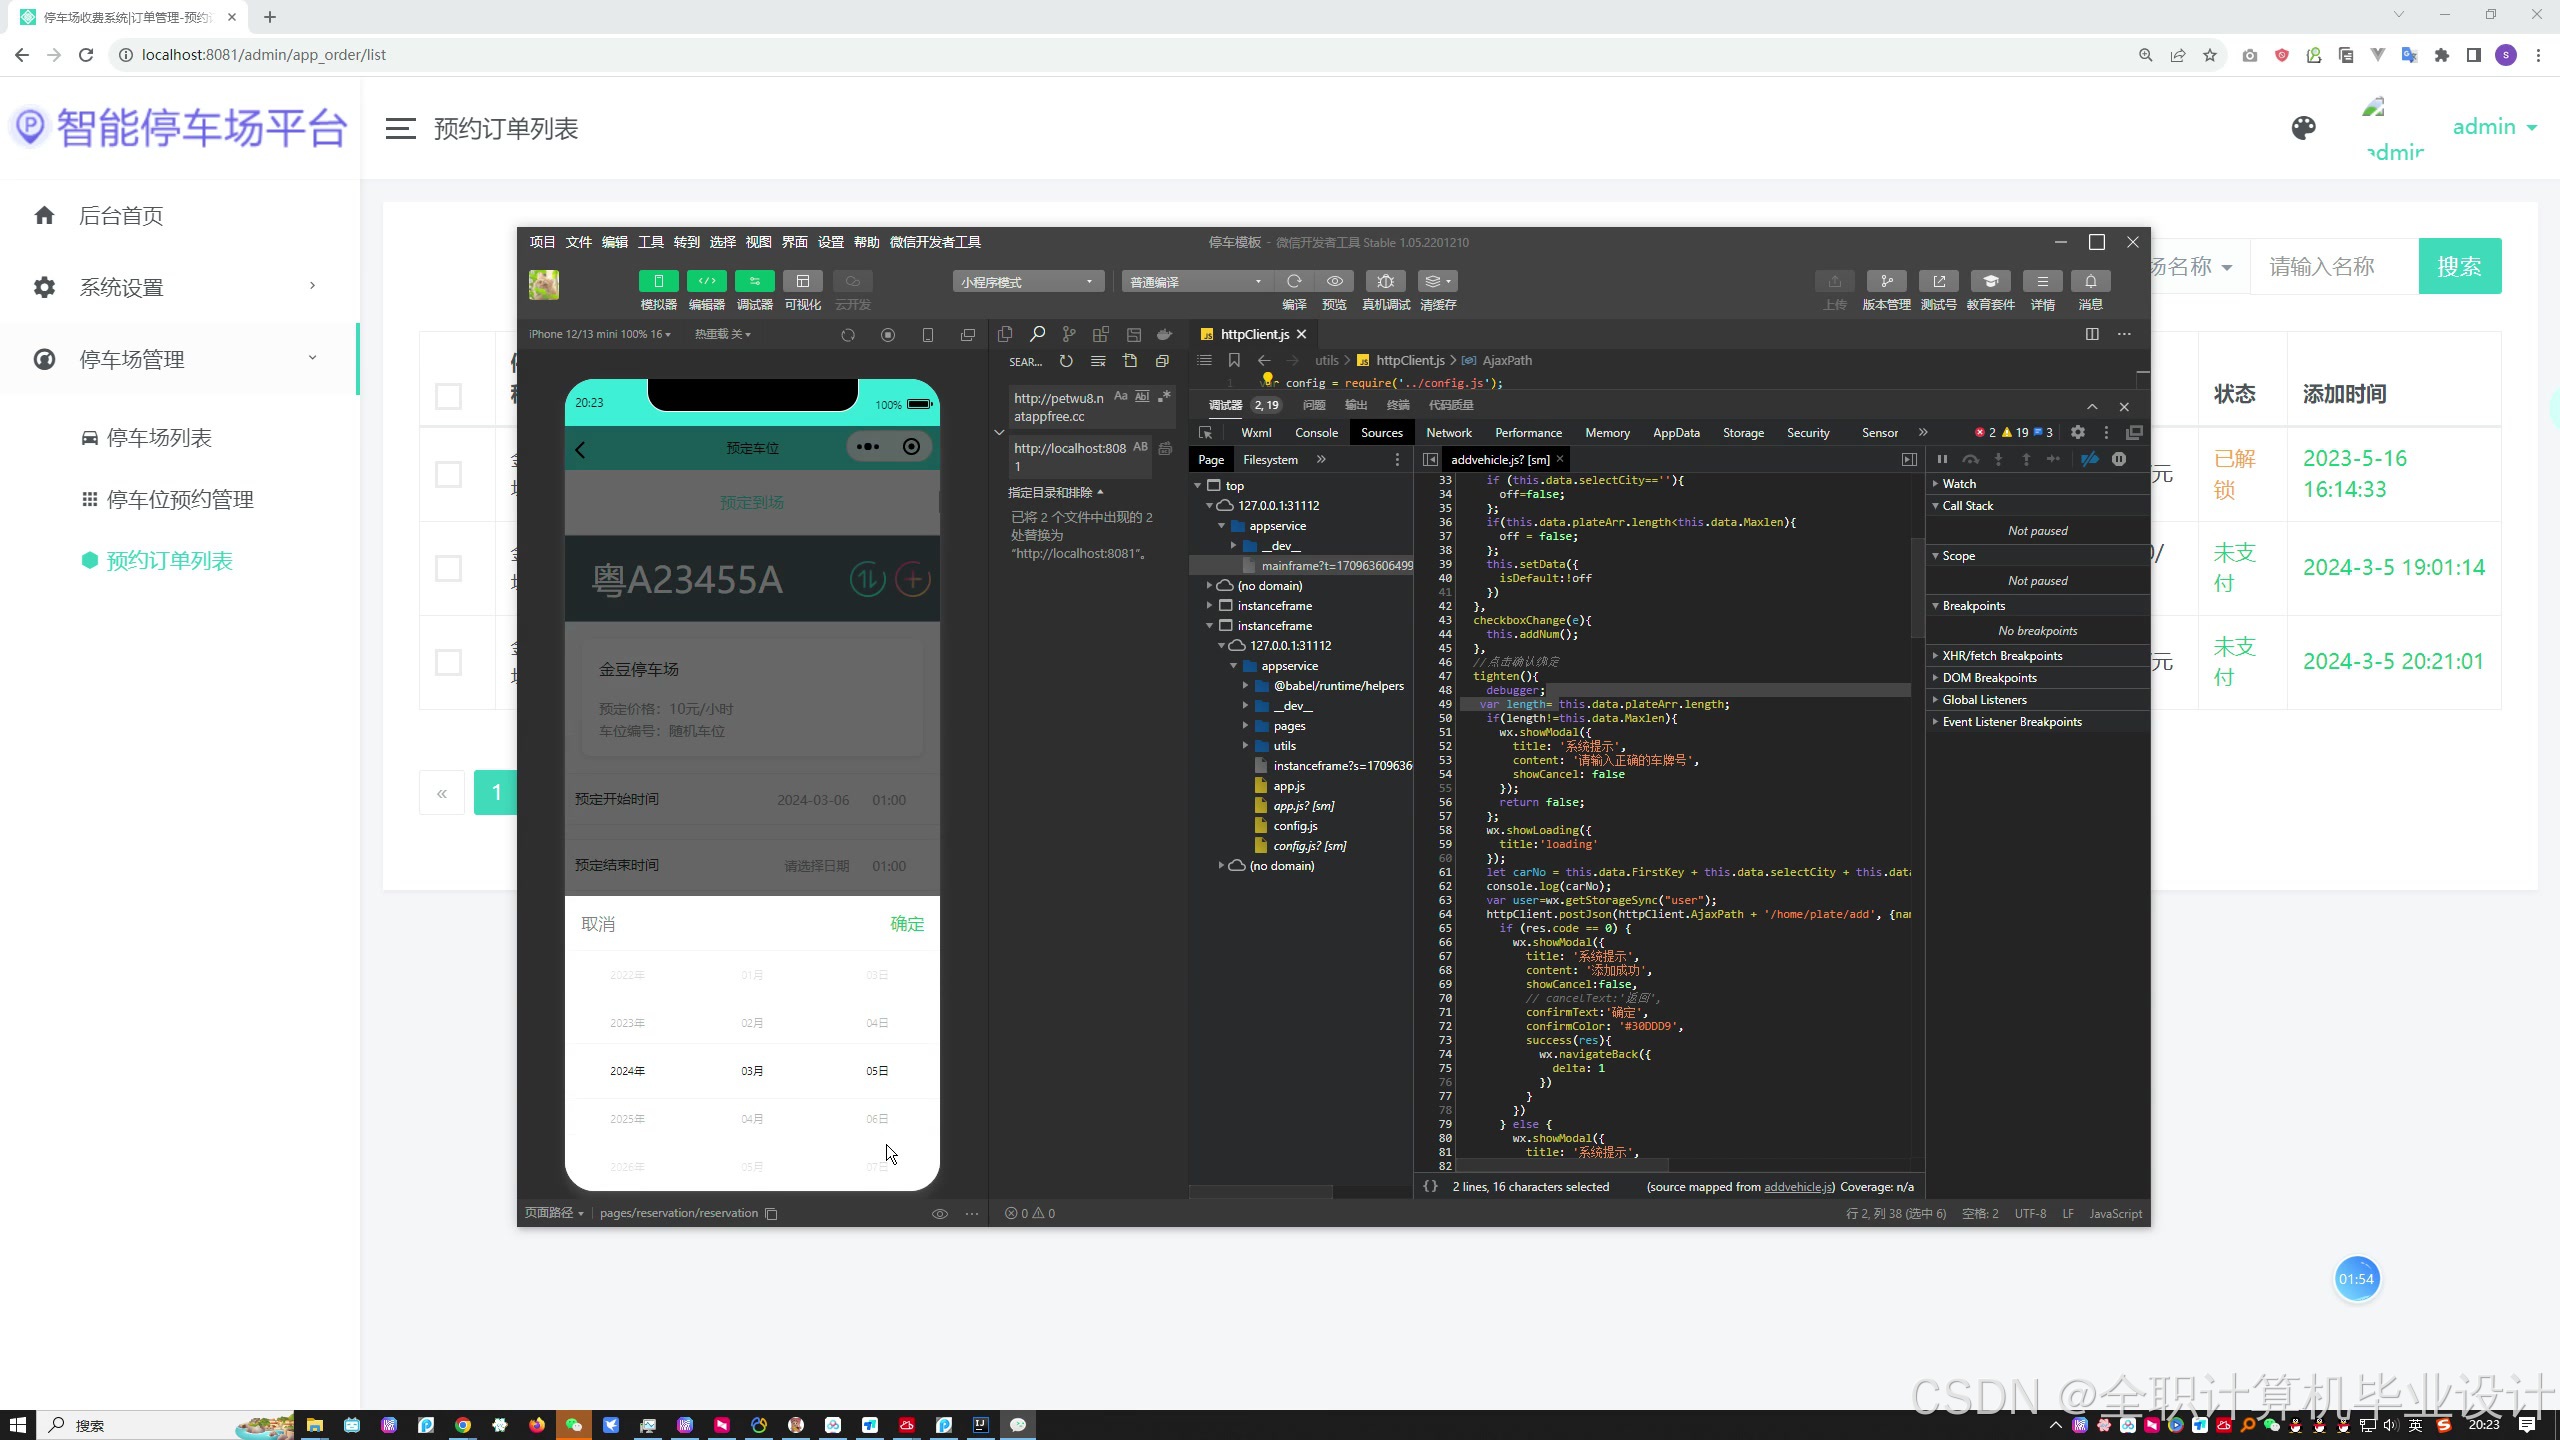Switch to the Console tab
The height and width of the screenshot is (1440, 2560).
1316,433
